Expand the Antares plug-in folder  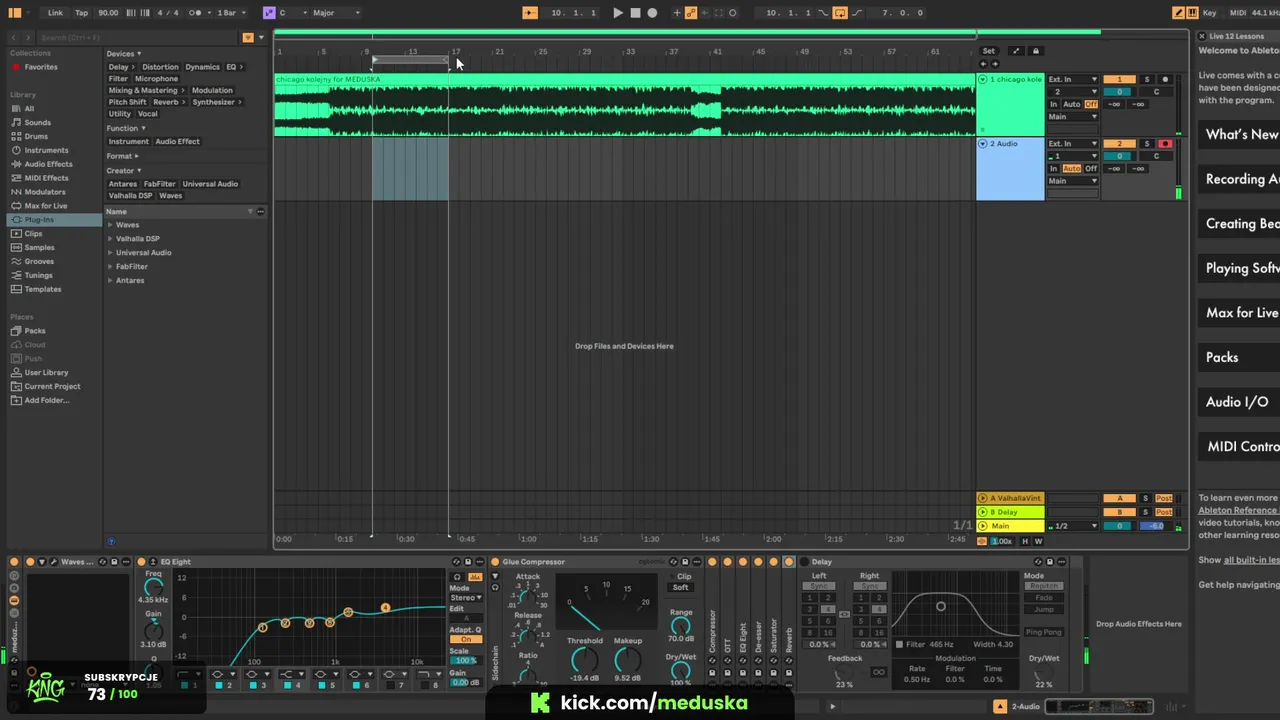[x=110, y=280]
